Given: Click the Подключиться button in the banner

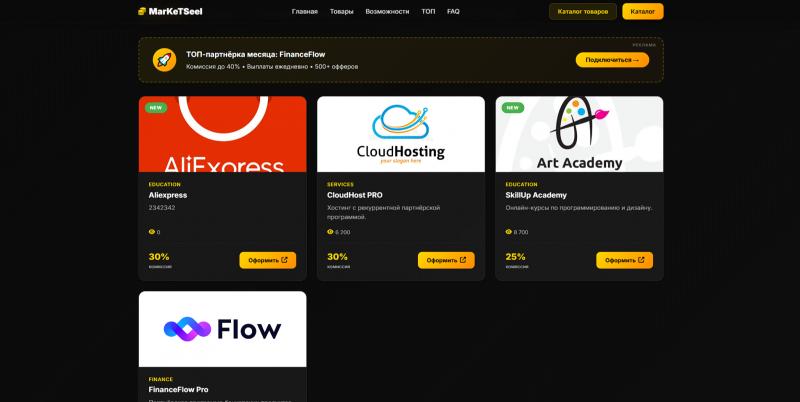Looking at the screenshot, I should click(612, 60).
